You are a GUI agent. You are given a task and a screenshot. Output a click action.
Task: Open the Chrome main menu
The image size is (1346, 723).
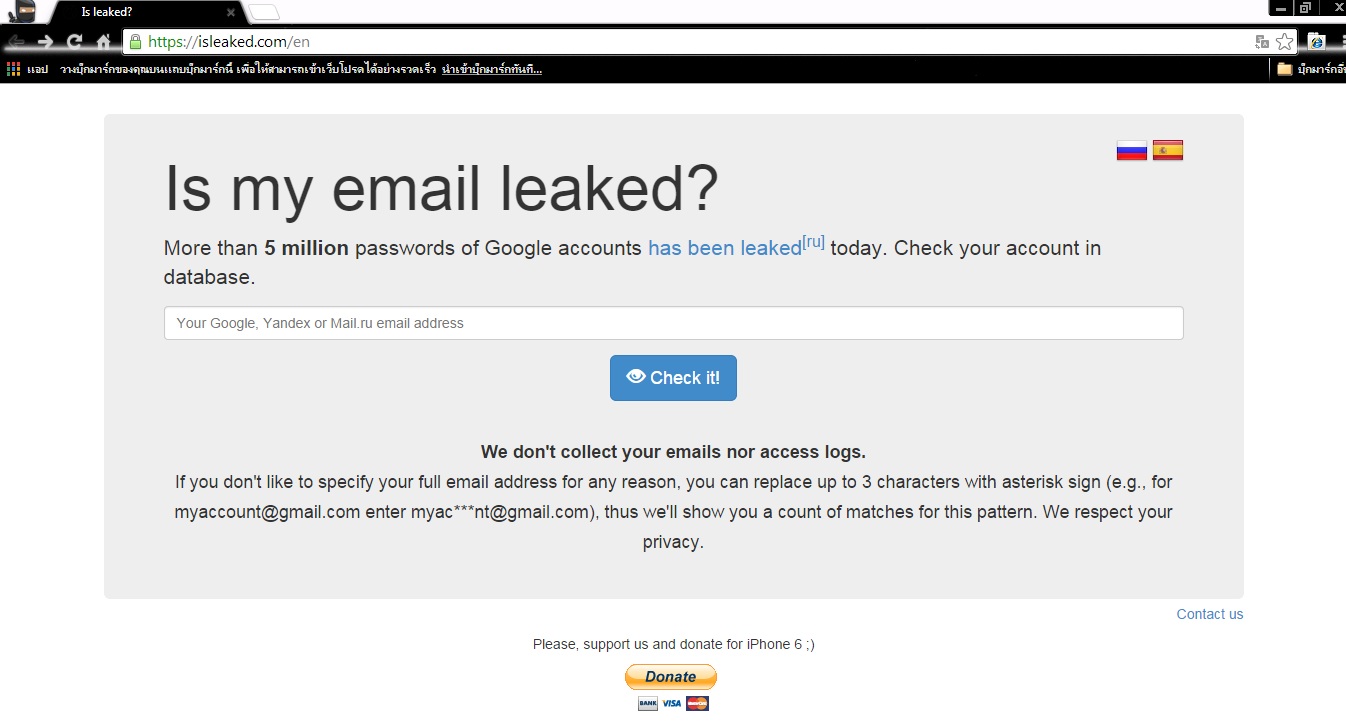1342,42
